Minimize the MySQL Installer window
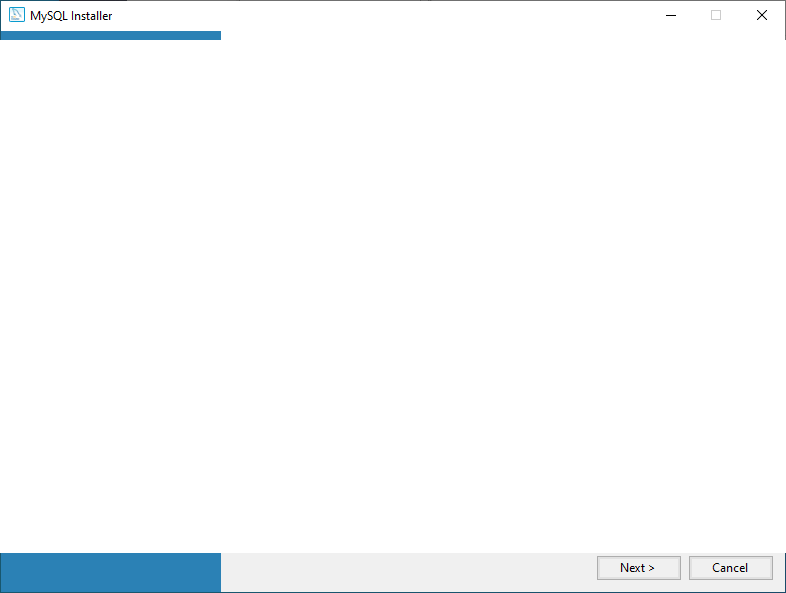786x593 pixels. click(x=669, y=15)
